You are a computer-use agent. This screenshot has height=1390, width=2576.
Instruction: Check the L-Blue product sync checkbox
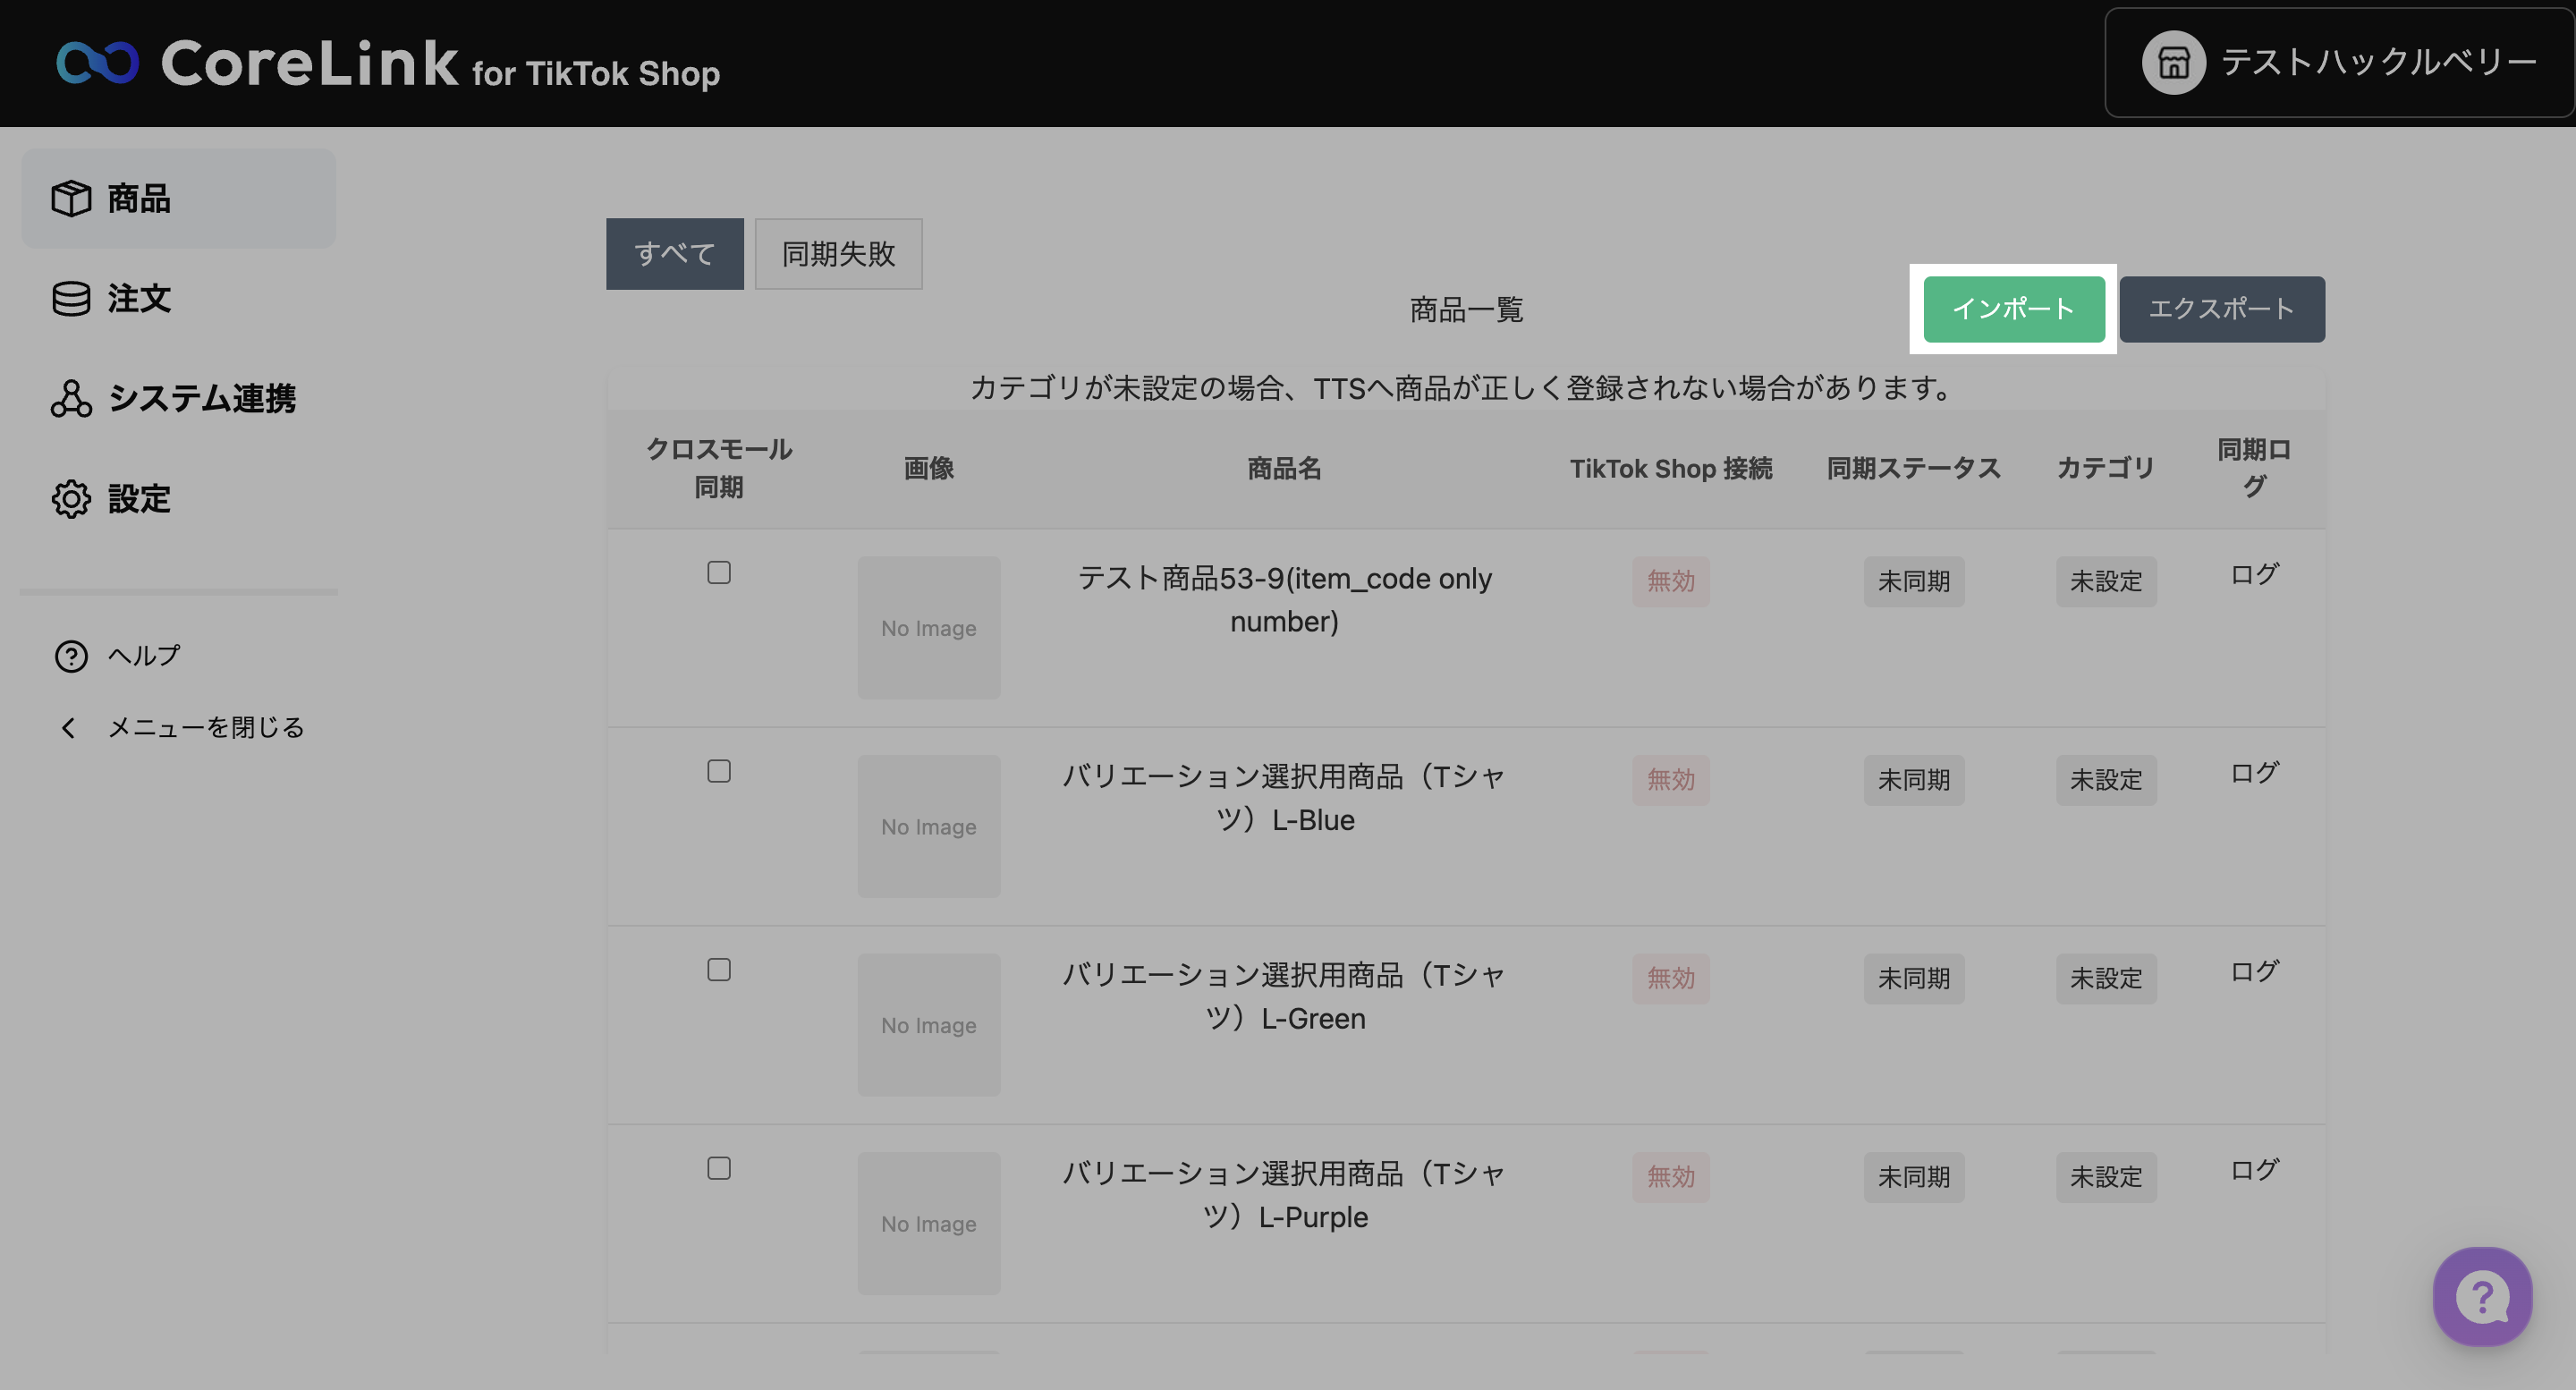(x=718, y=771)
